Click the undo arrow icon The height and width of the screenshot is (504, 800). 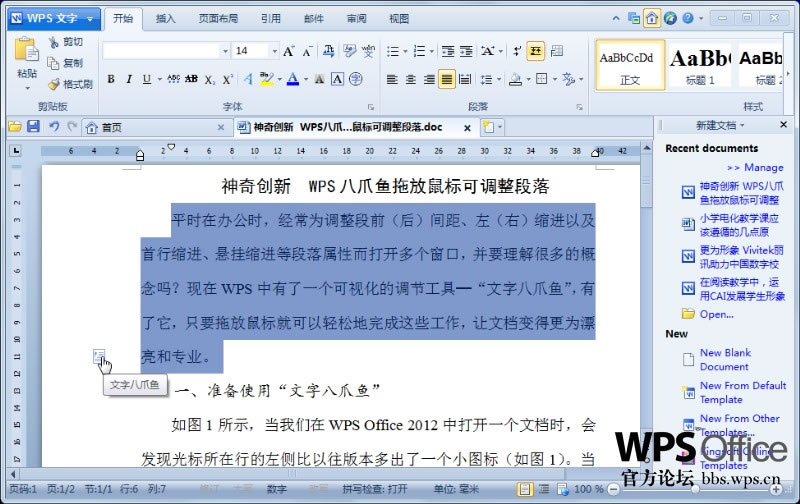[54, 127]
